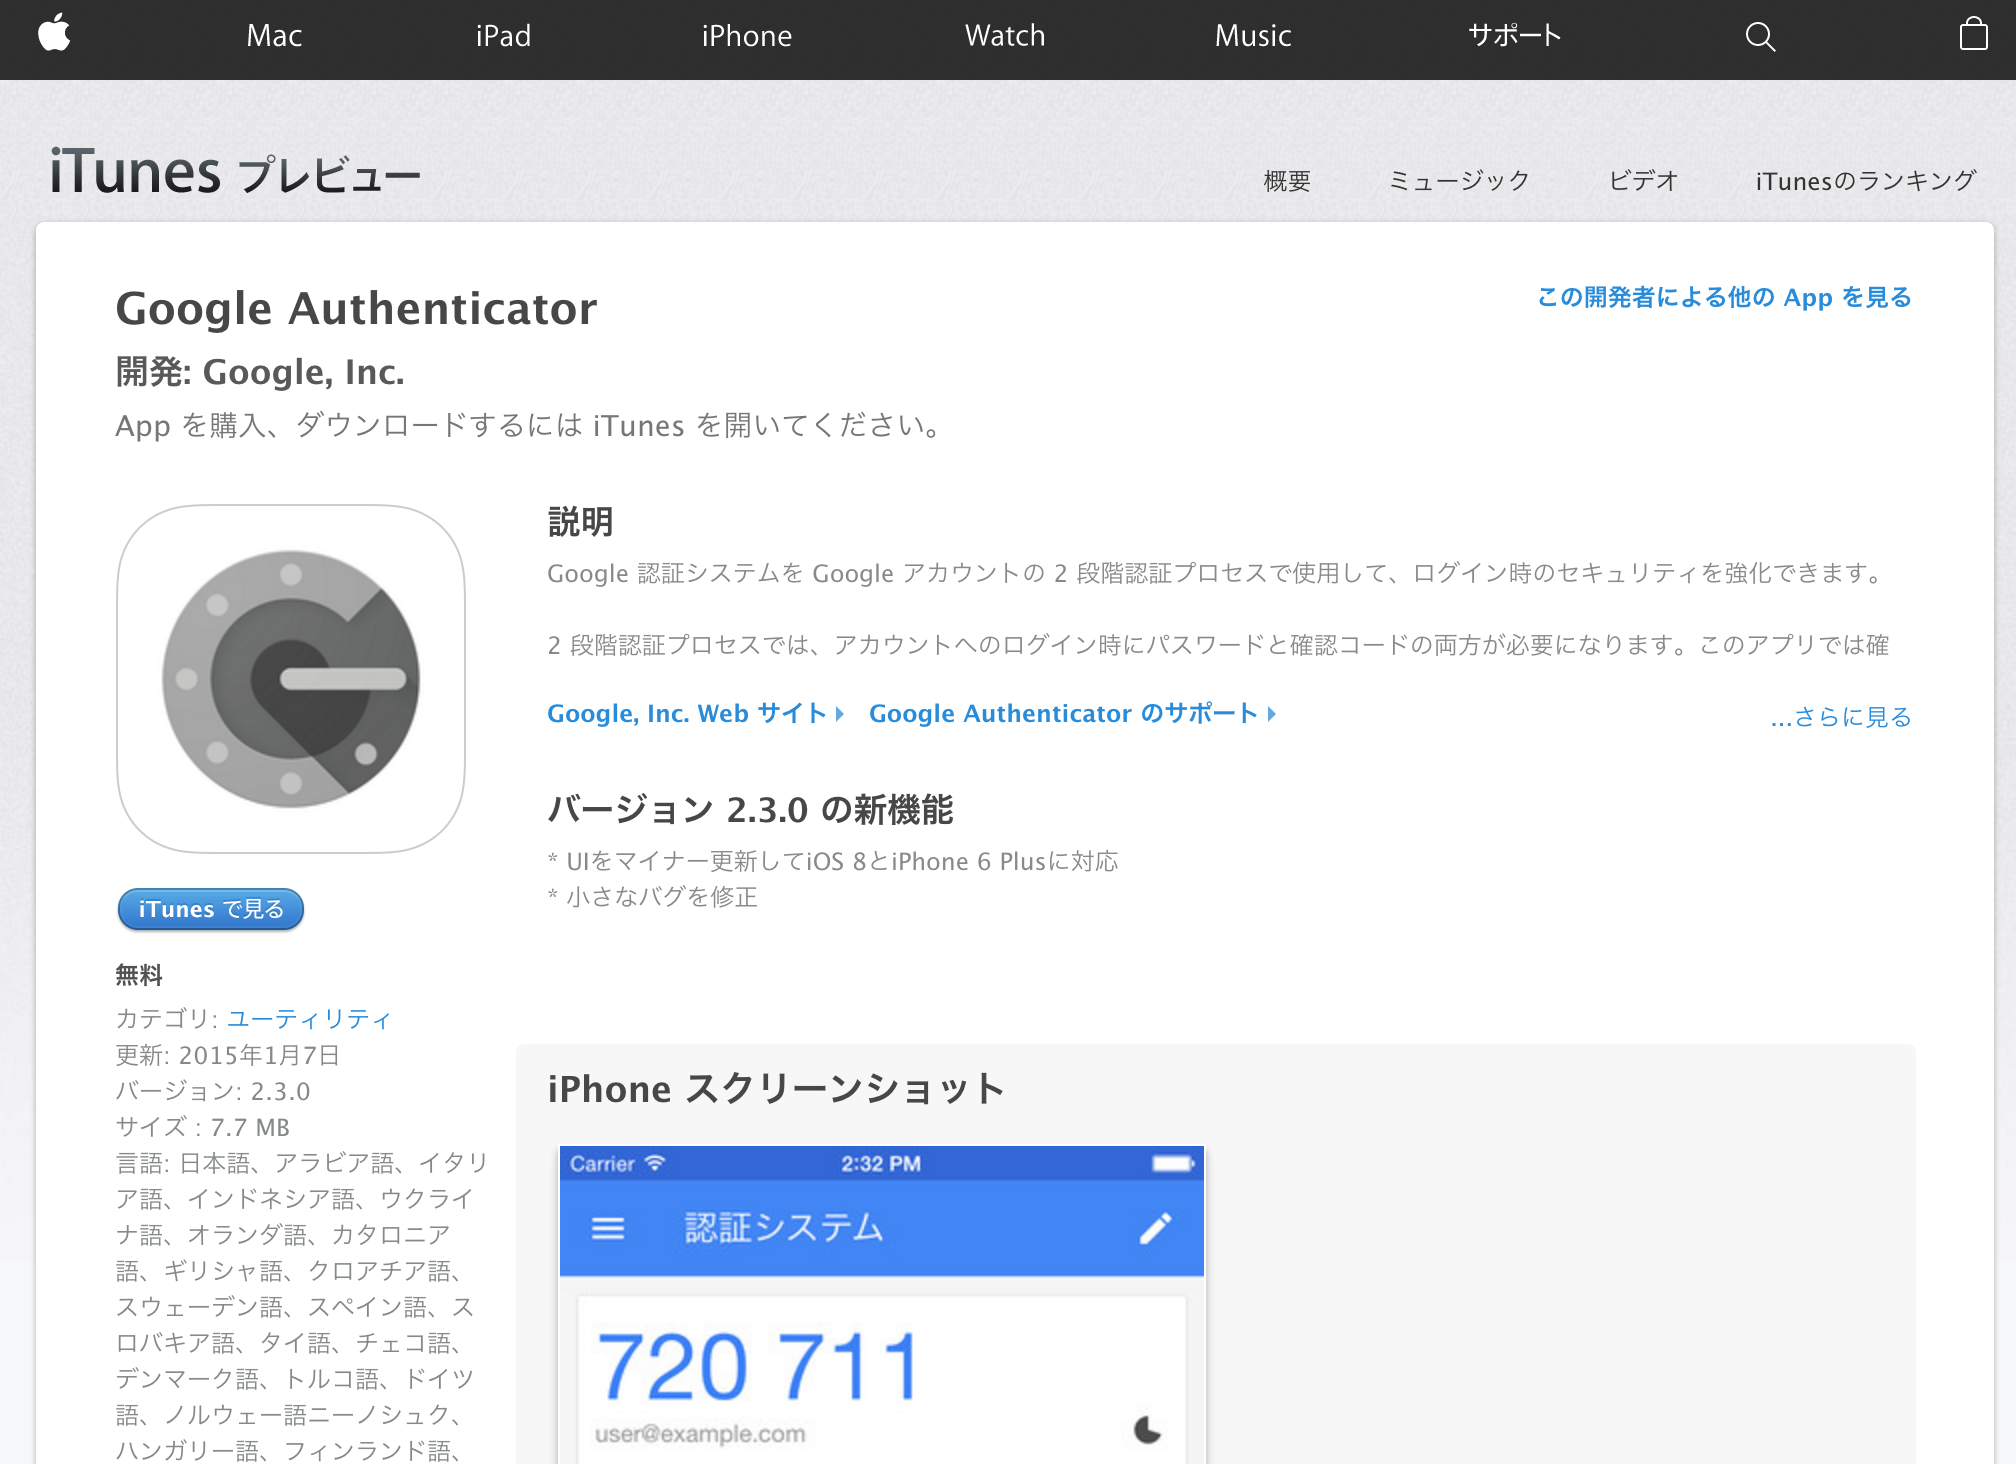Open Google Authenticator のサポート link

pyautogui.click(x=1073, y=713)
